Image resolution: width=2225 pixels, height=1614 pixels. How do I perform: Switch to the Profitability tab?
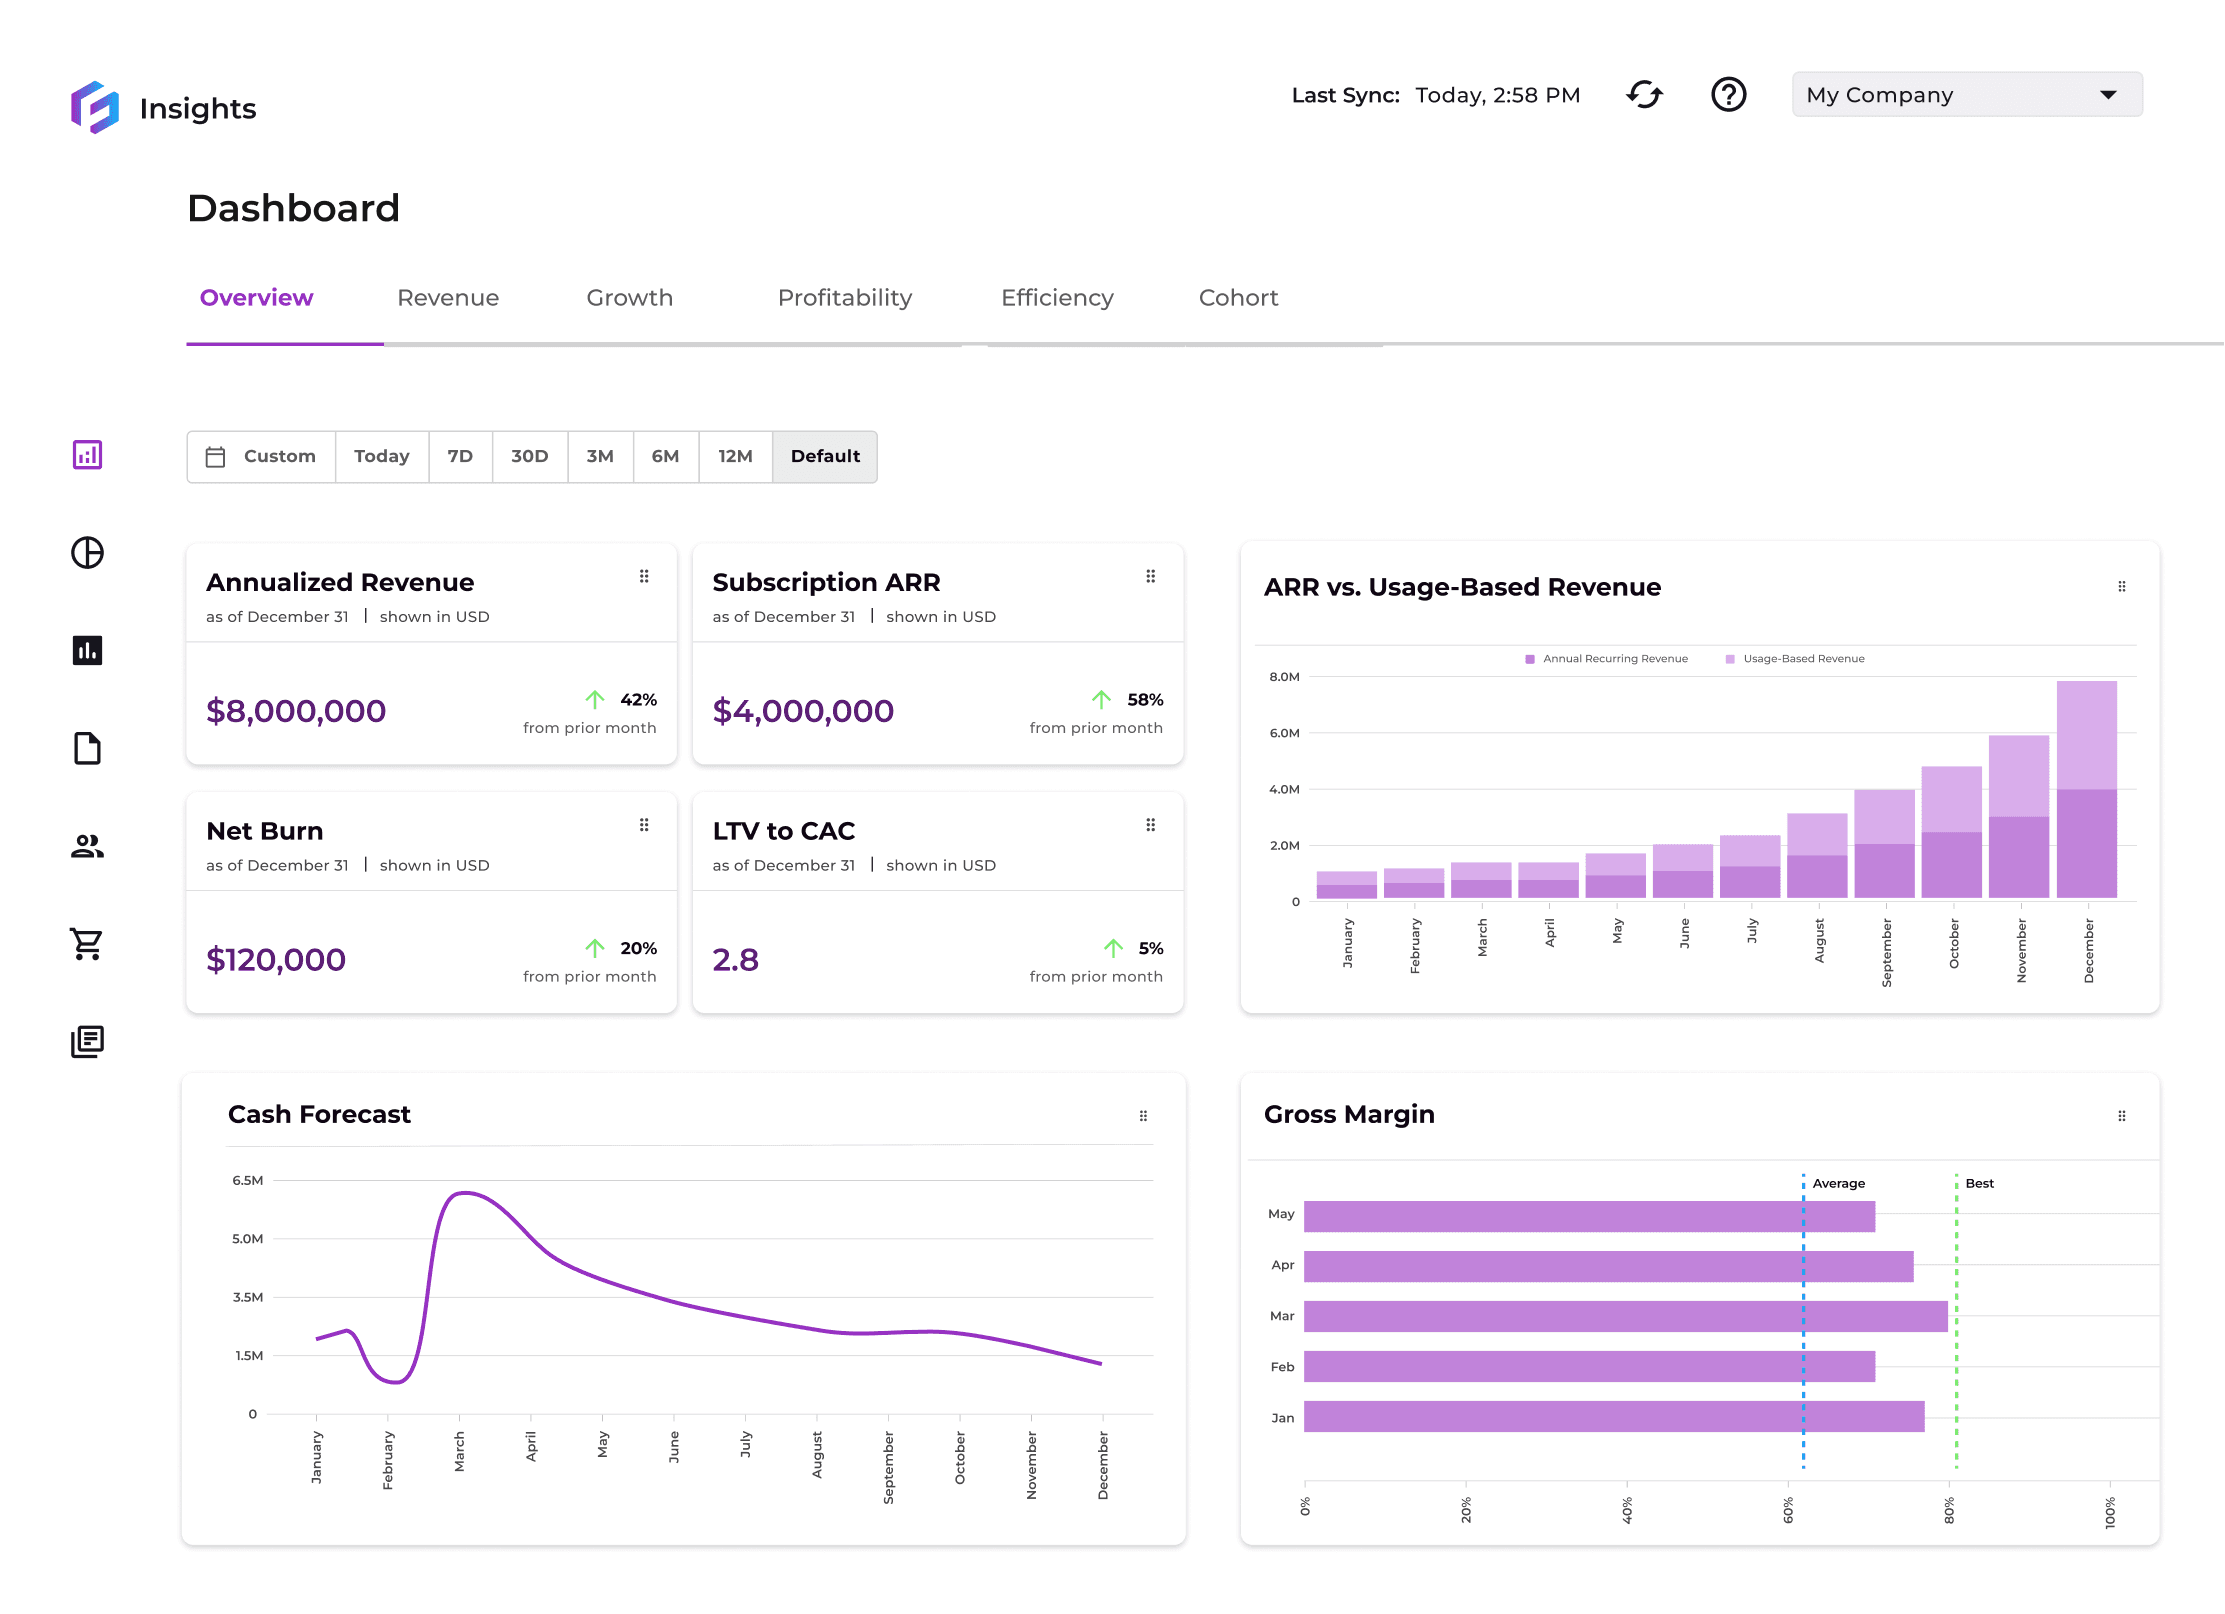coord(845,297)
